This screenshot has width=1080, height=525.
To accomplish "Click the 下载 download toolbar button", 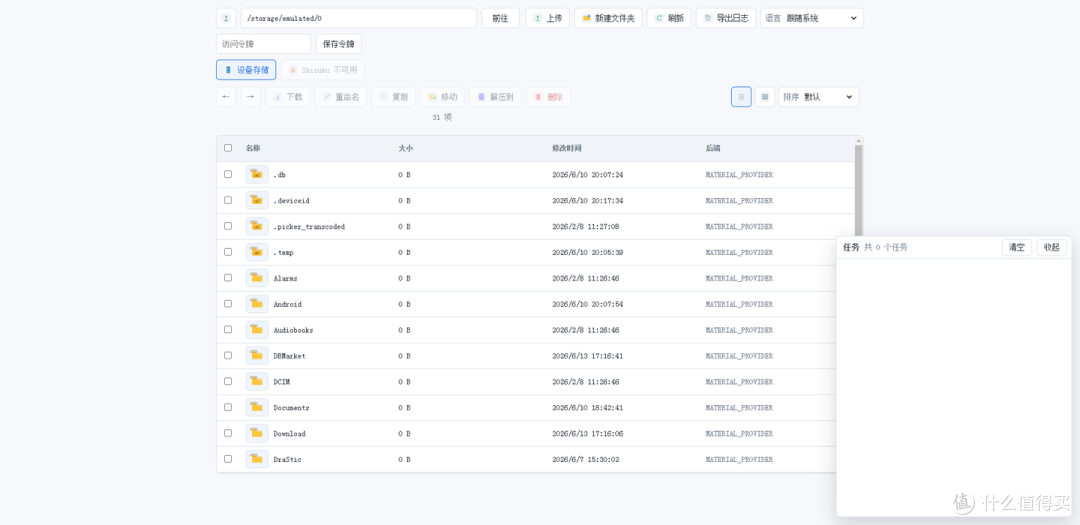I will [288, 96].
